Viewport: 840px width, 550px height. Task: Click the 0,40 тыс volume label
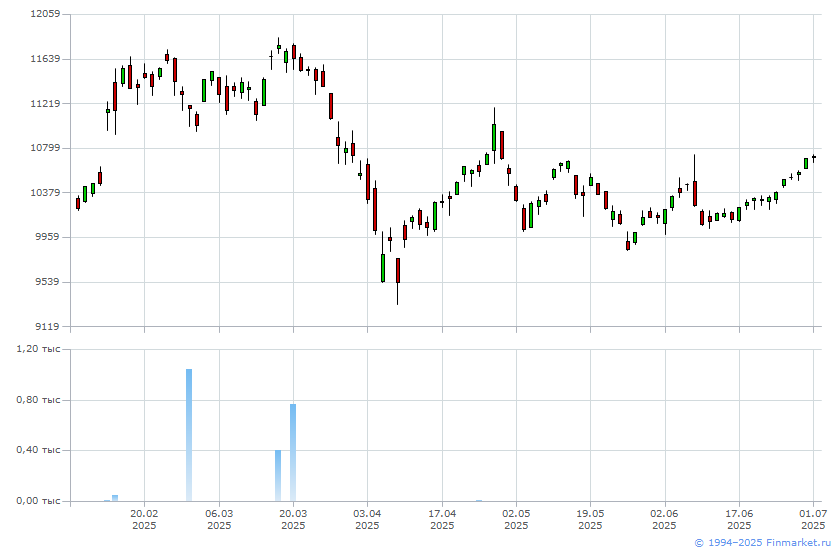click(39, 450)
